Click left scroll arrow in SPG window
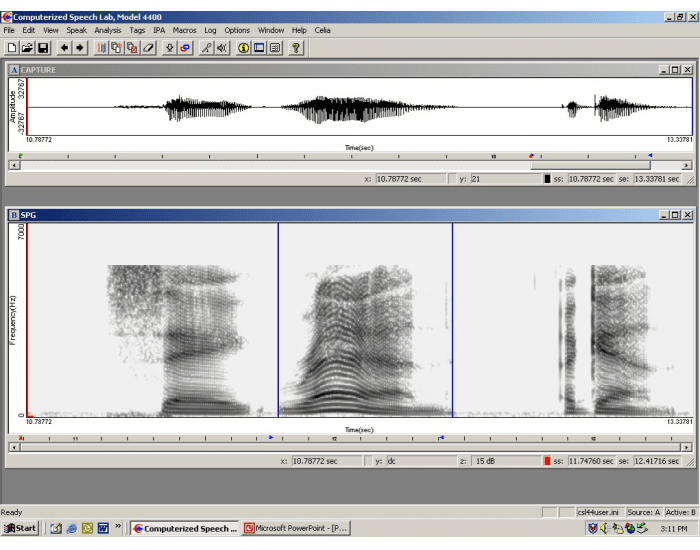Viewport: 700px width, 550px height. click(x=14, y=447)
